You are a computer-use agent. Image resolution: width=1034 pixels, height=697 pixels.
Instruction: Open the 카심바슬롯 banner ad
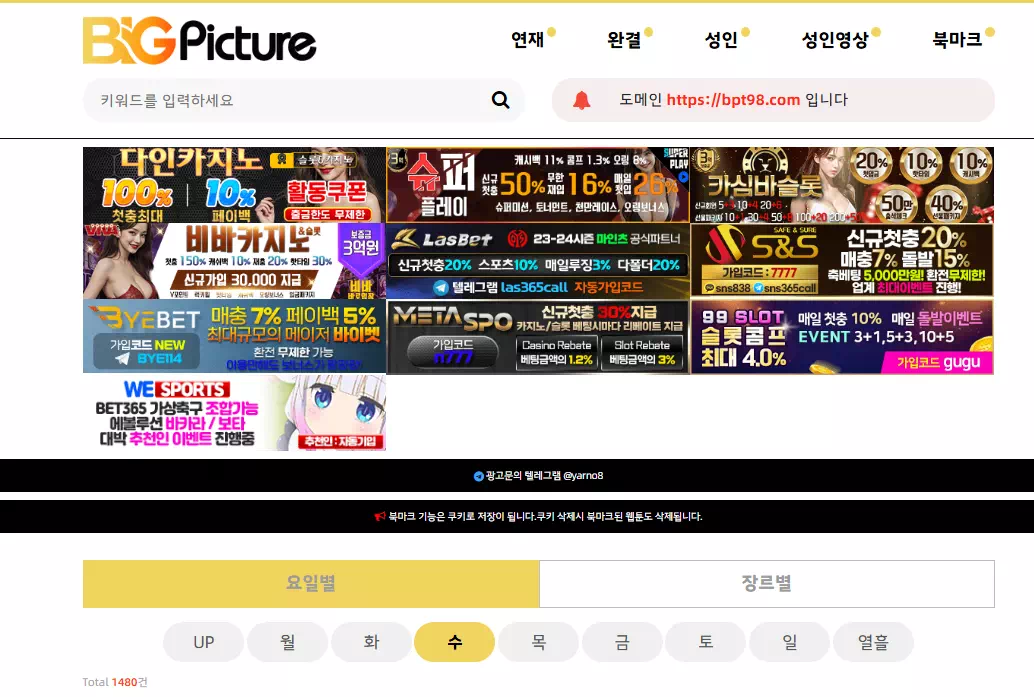[842, 185]
